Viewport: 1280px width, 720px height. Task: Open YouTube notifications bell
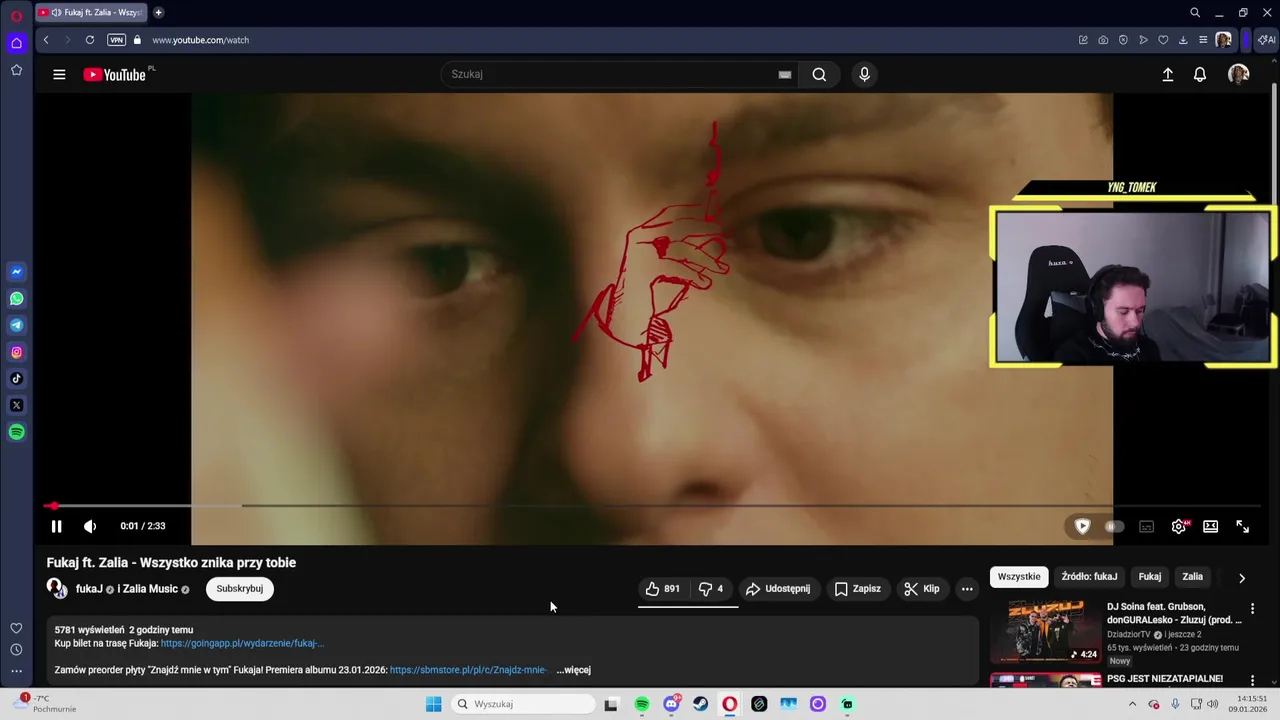tap(1200, 74)
